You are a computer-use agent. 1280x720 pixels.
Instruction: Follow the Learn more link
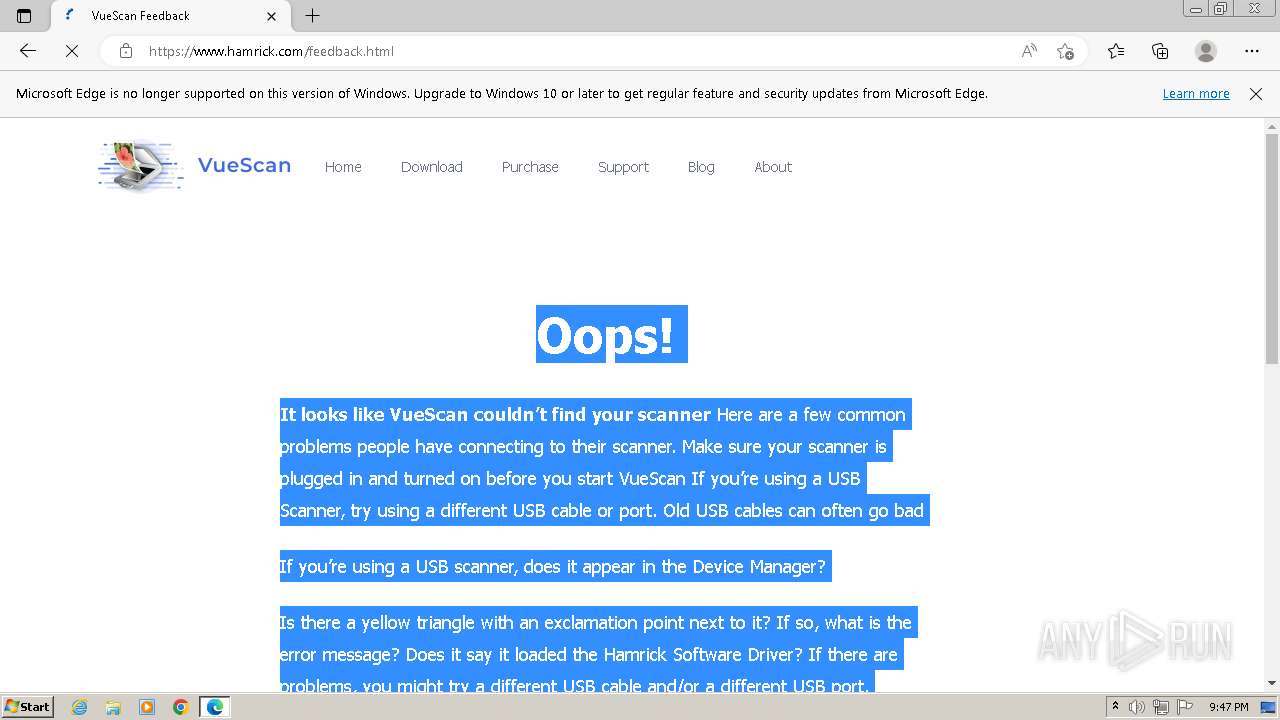pyautogui.click(x=1196, y=94)
